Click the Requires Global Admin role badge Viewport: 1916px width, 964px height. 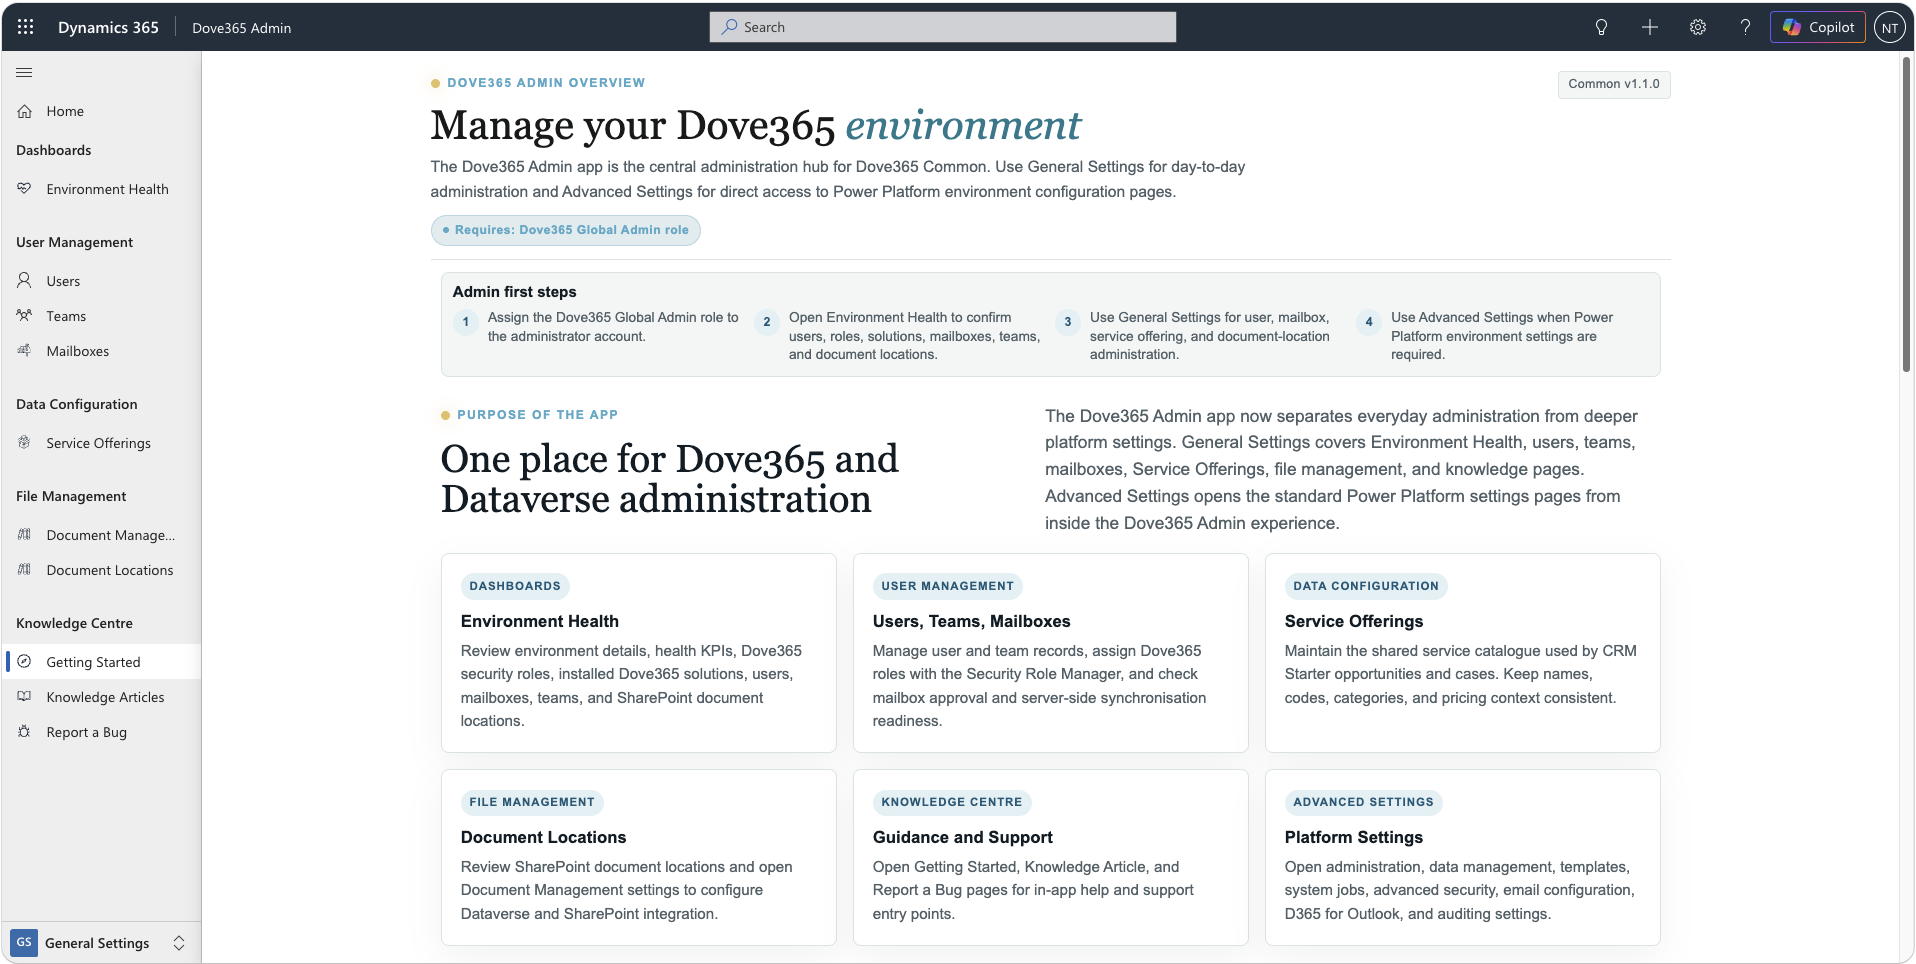[x=566, y=230]
